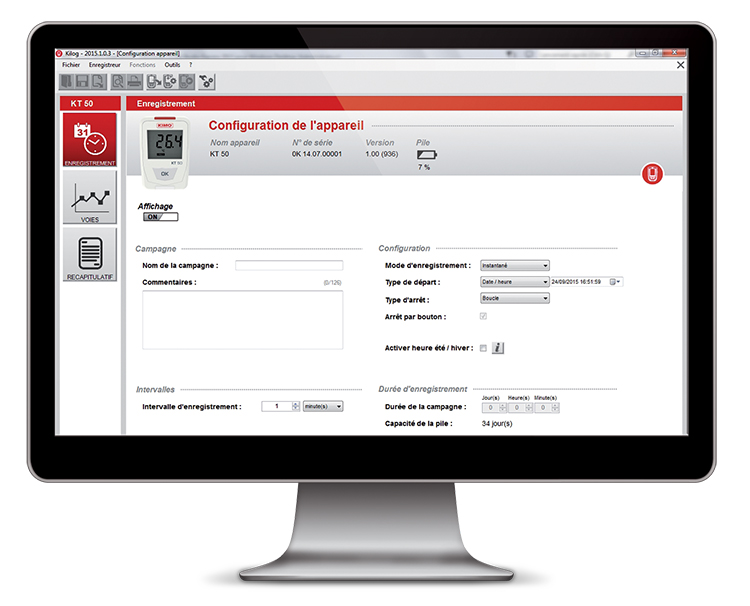The width and height of the screenshot is (750, 606).
Task: Expand the Type d'arrêt dropdown
Action: (x=515, y=298)
